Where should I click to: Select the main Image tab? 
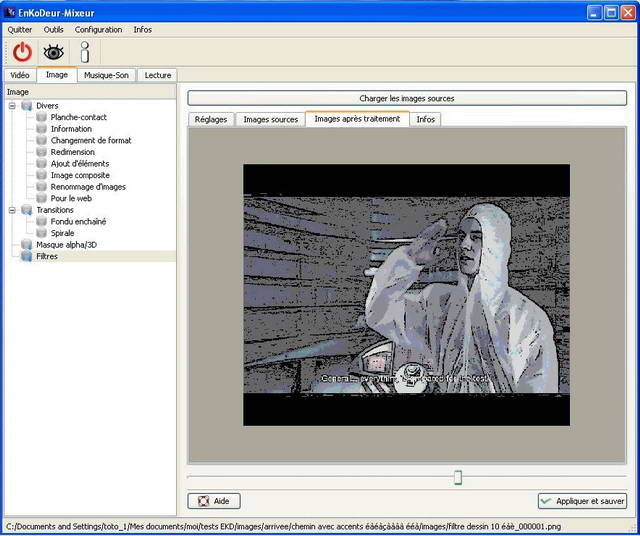coord(57,75)
